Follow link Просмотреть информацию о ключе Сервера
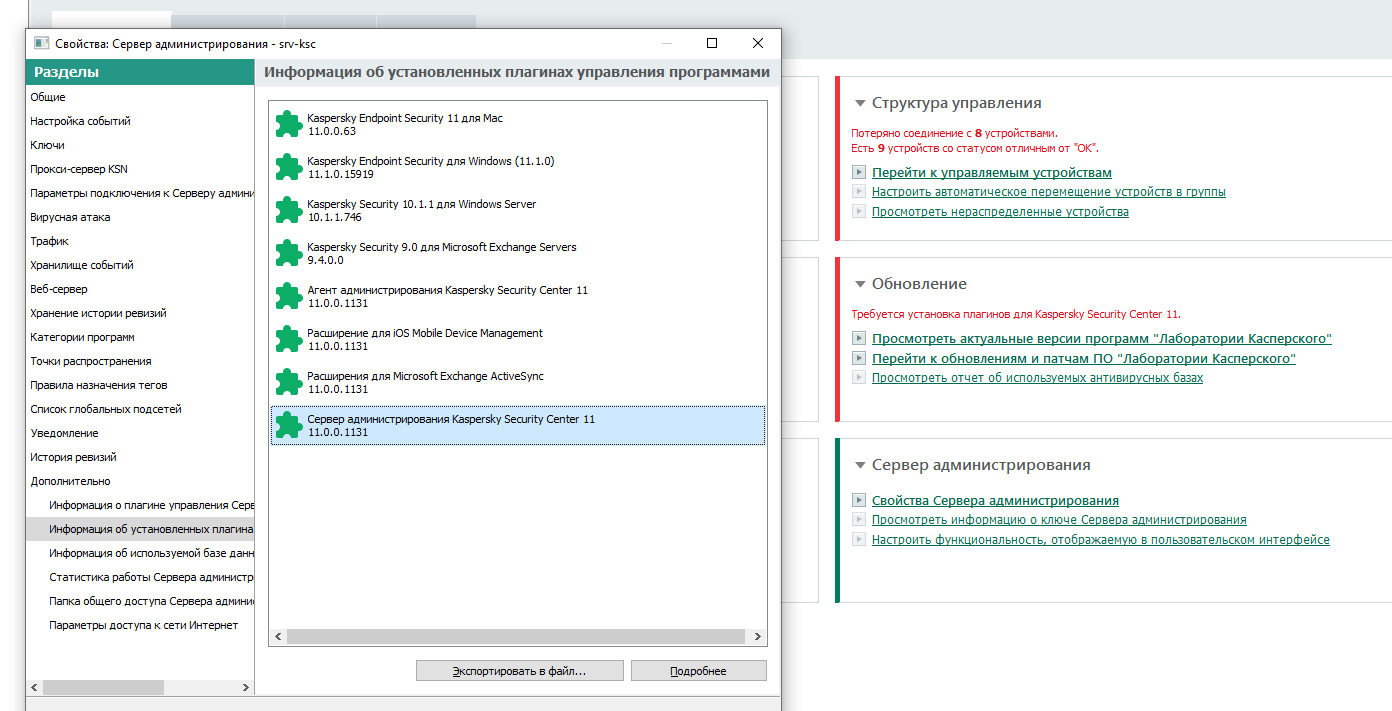 1059,520
